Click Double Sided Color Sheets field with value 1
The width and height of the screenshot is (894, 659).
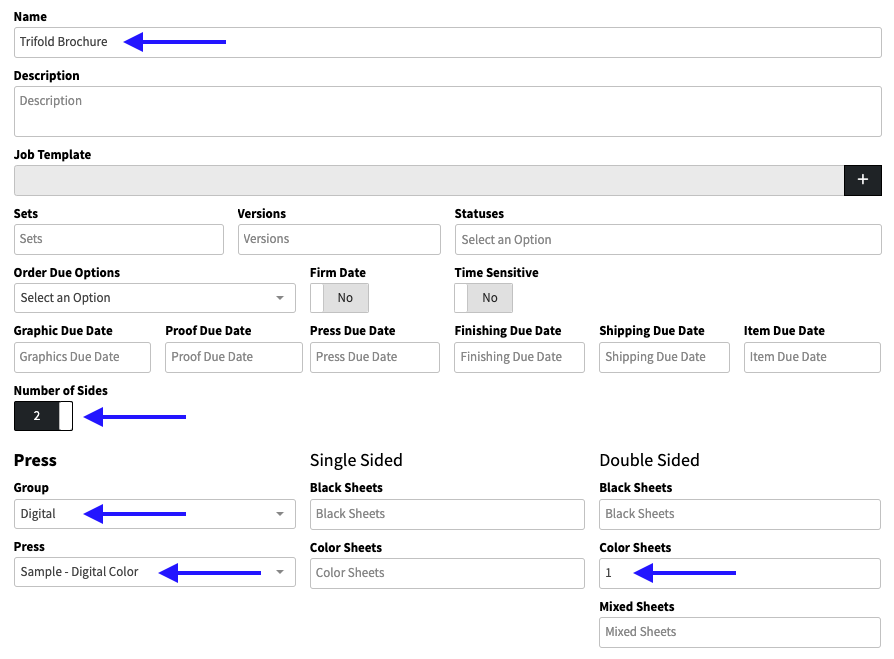[739, 573]
